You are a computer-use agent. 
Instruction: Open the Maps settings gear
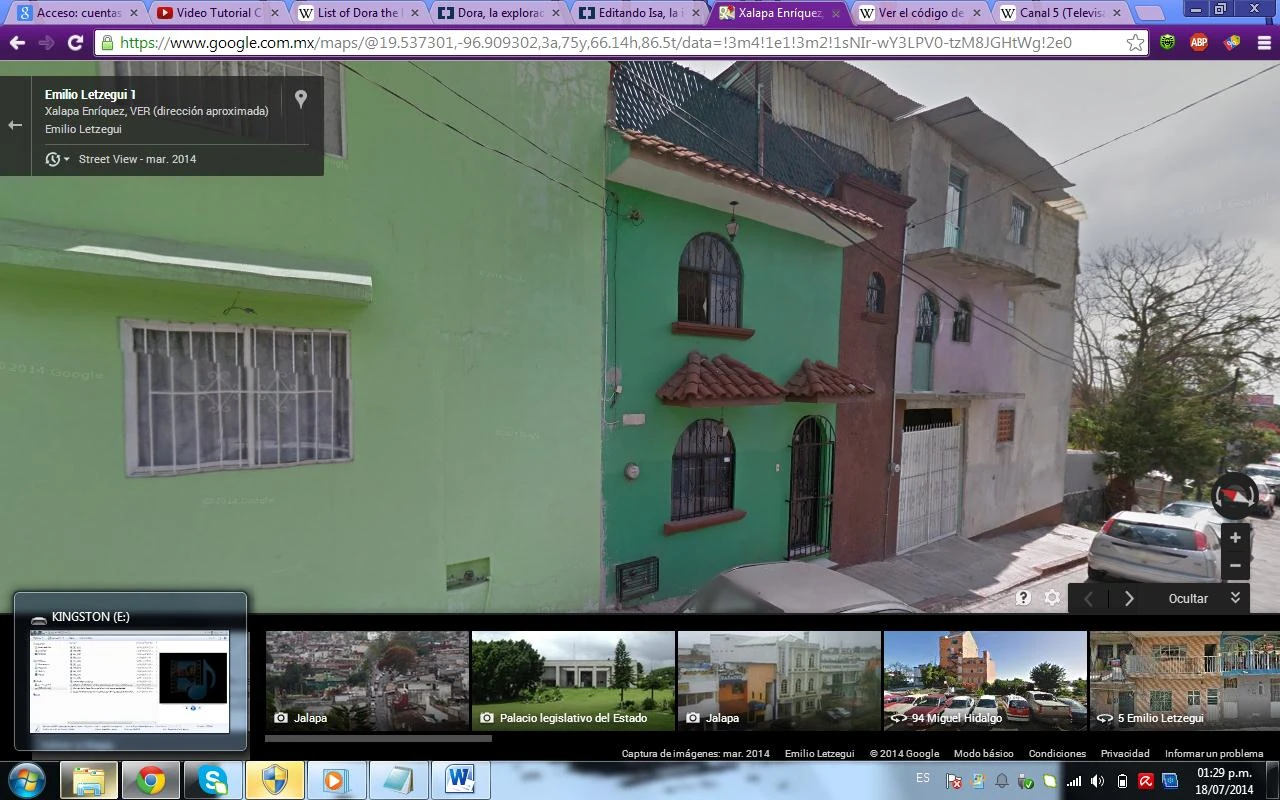[1052, 598]
